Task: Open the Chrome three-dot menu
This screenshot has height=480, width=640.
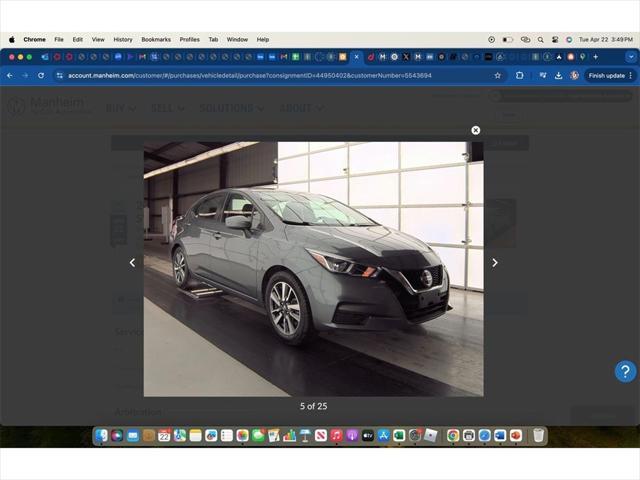Action: [x=631, y=76]
